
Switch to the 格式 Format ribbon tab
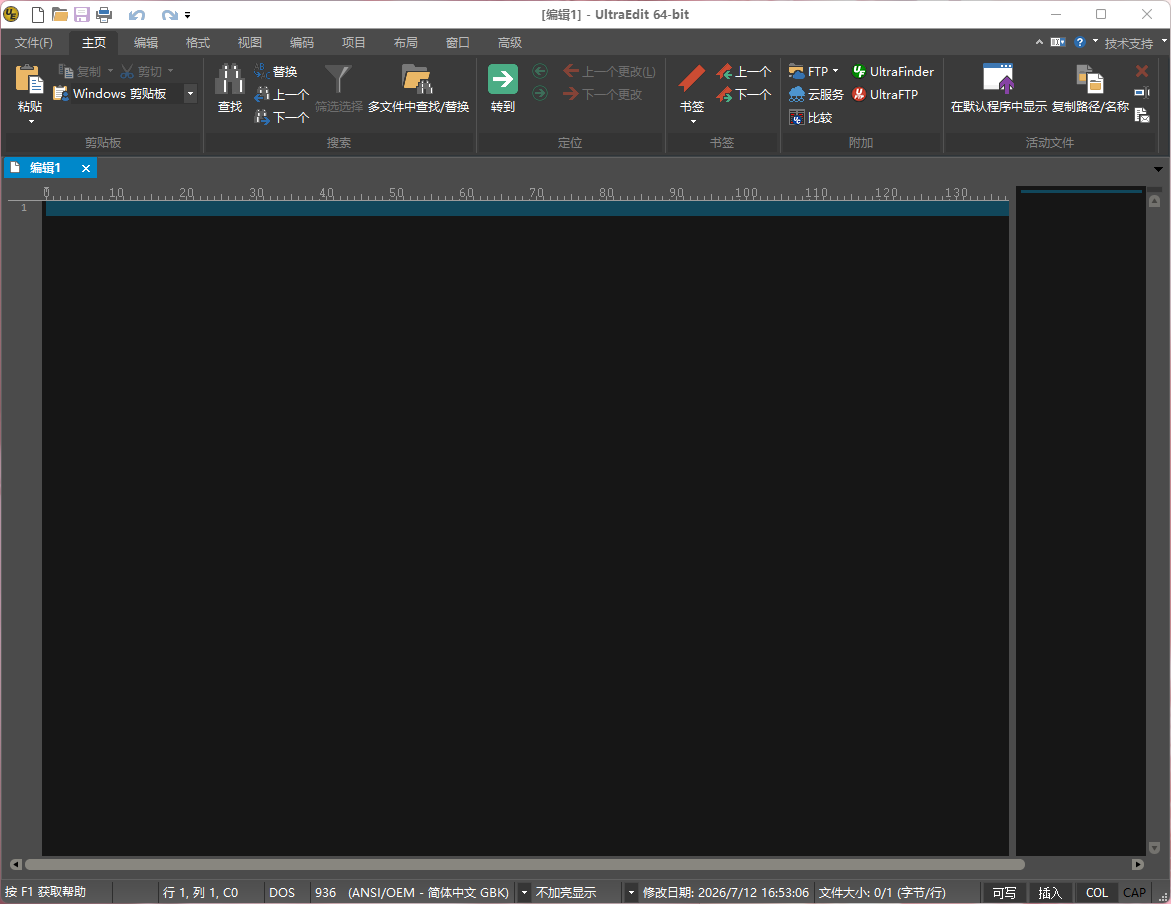pyautogui.click(x=198, y=43)
